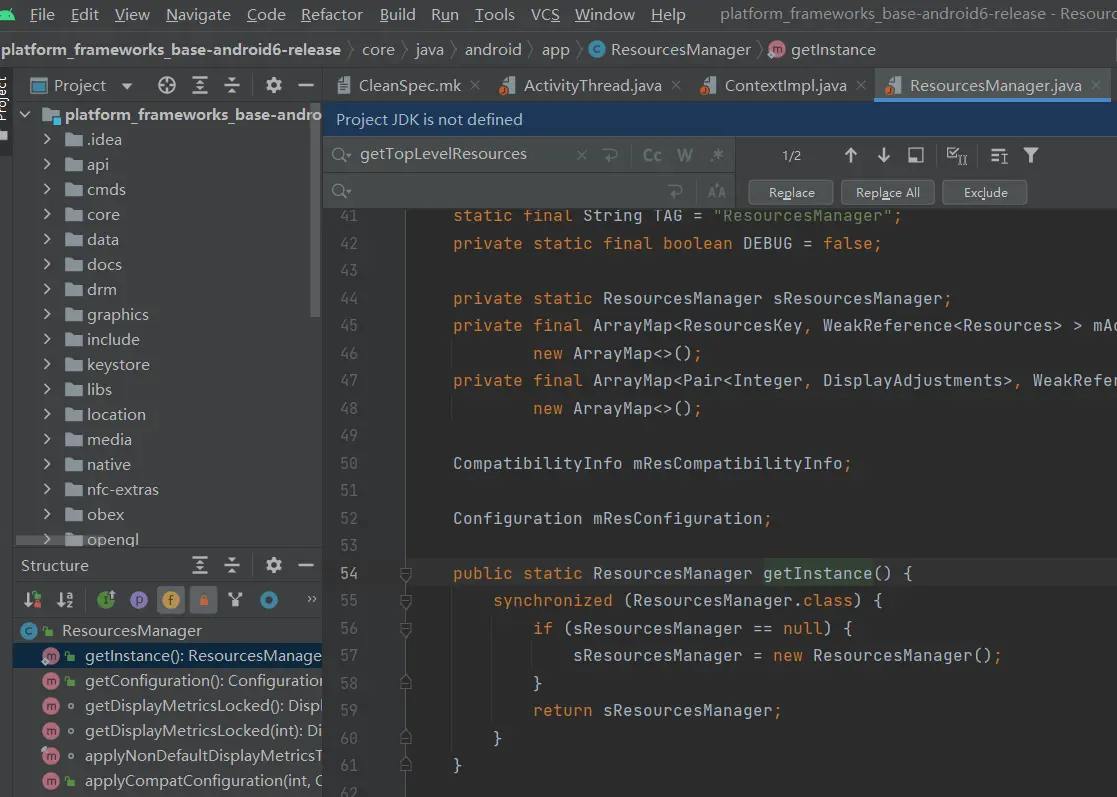Toggle Show Fields filter in Structure
The height and width of the screenshot is (797, 1117).
pos(171,600)
